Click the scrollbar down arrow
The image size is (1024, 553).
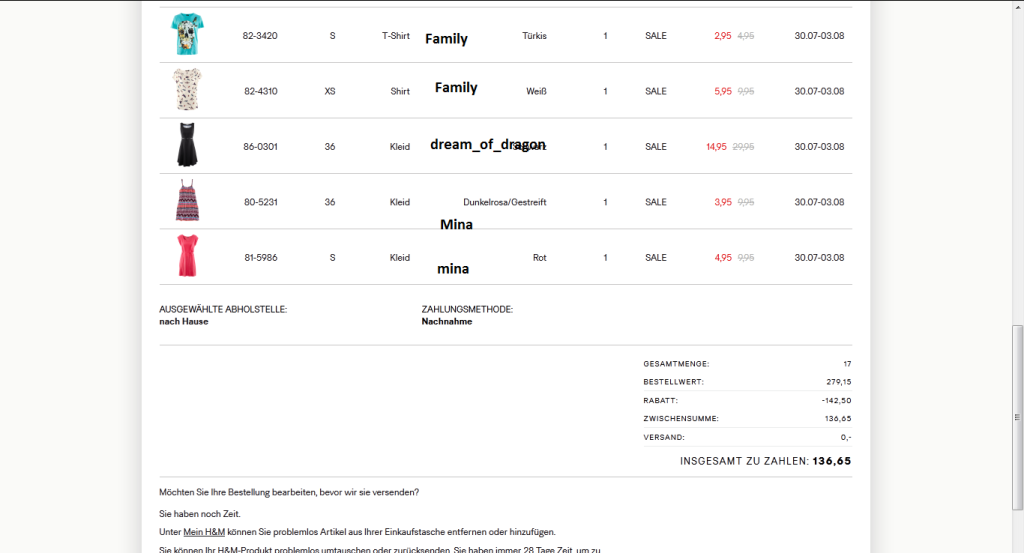coord(1017,546)
